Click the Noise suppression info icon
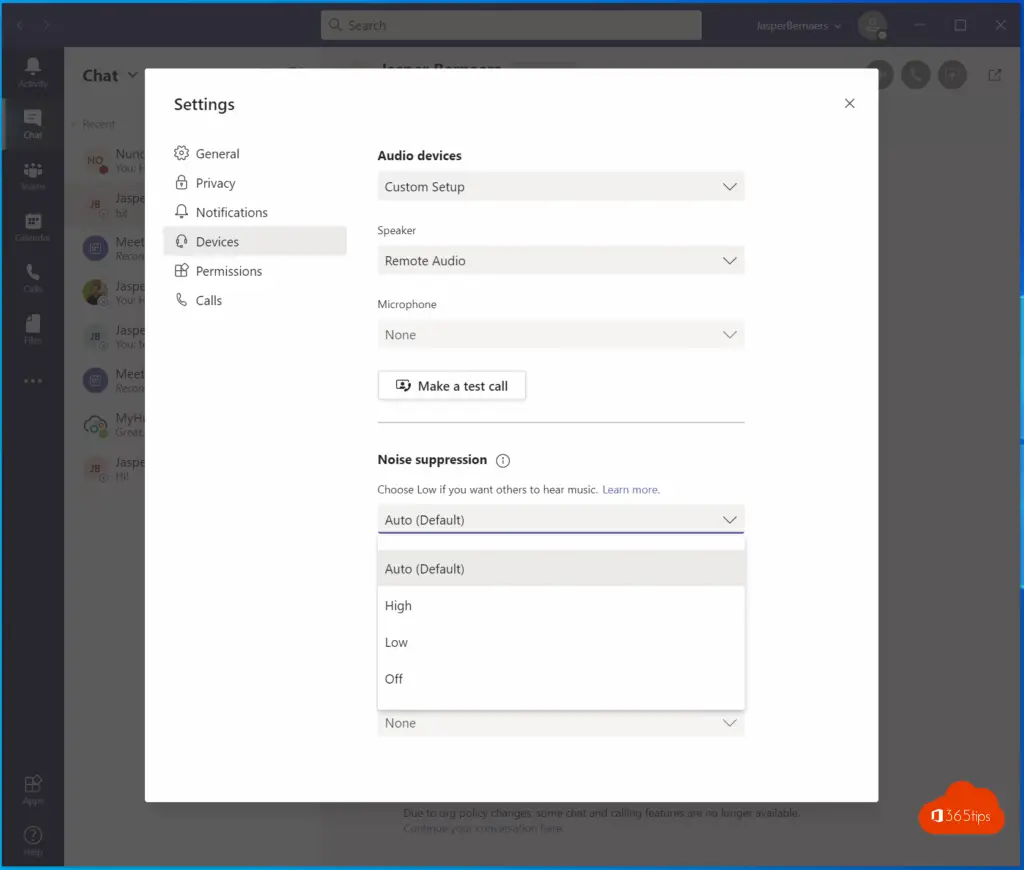This screenshot has width=1024, height=870. (502, 460)
